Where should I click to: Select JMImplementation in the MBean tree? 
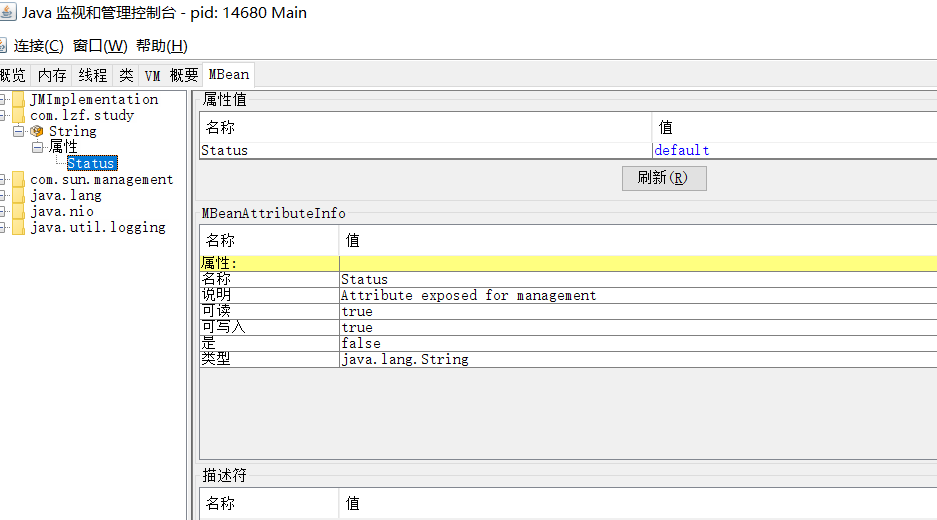[x=94, y=99]
